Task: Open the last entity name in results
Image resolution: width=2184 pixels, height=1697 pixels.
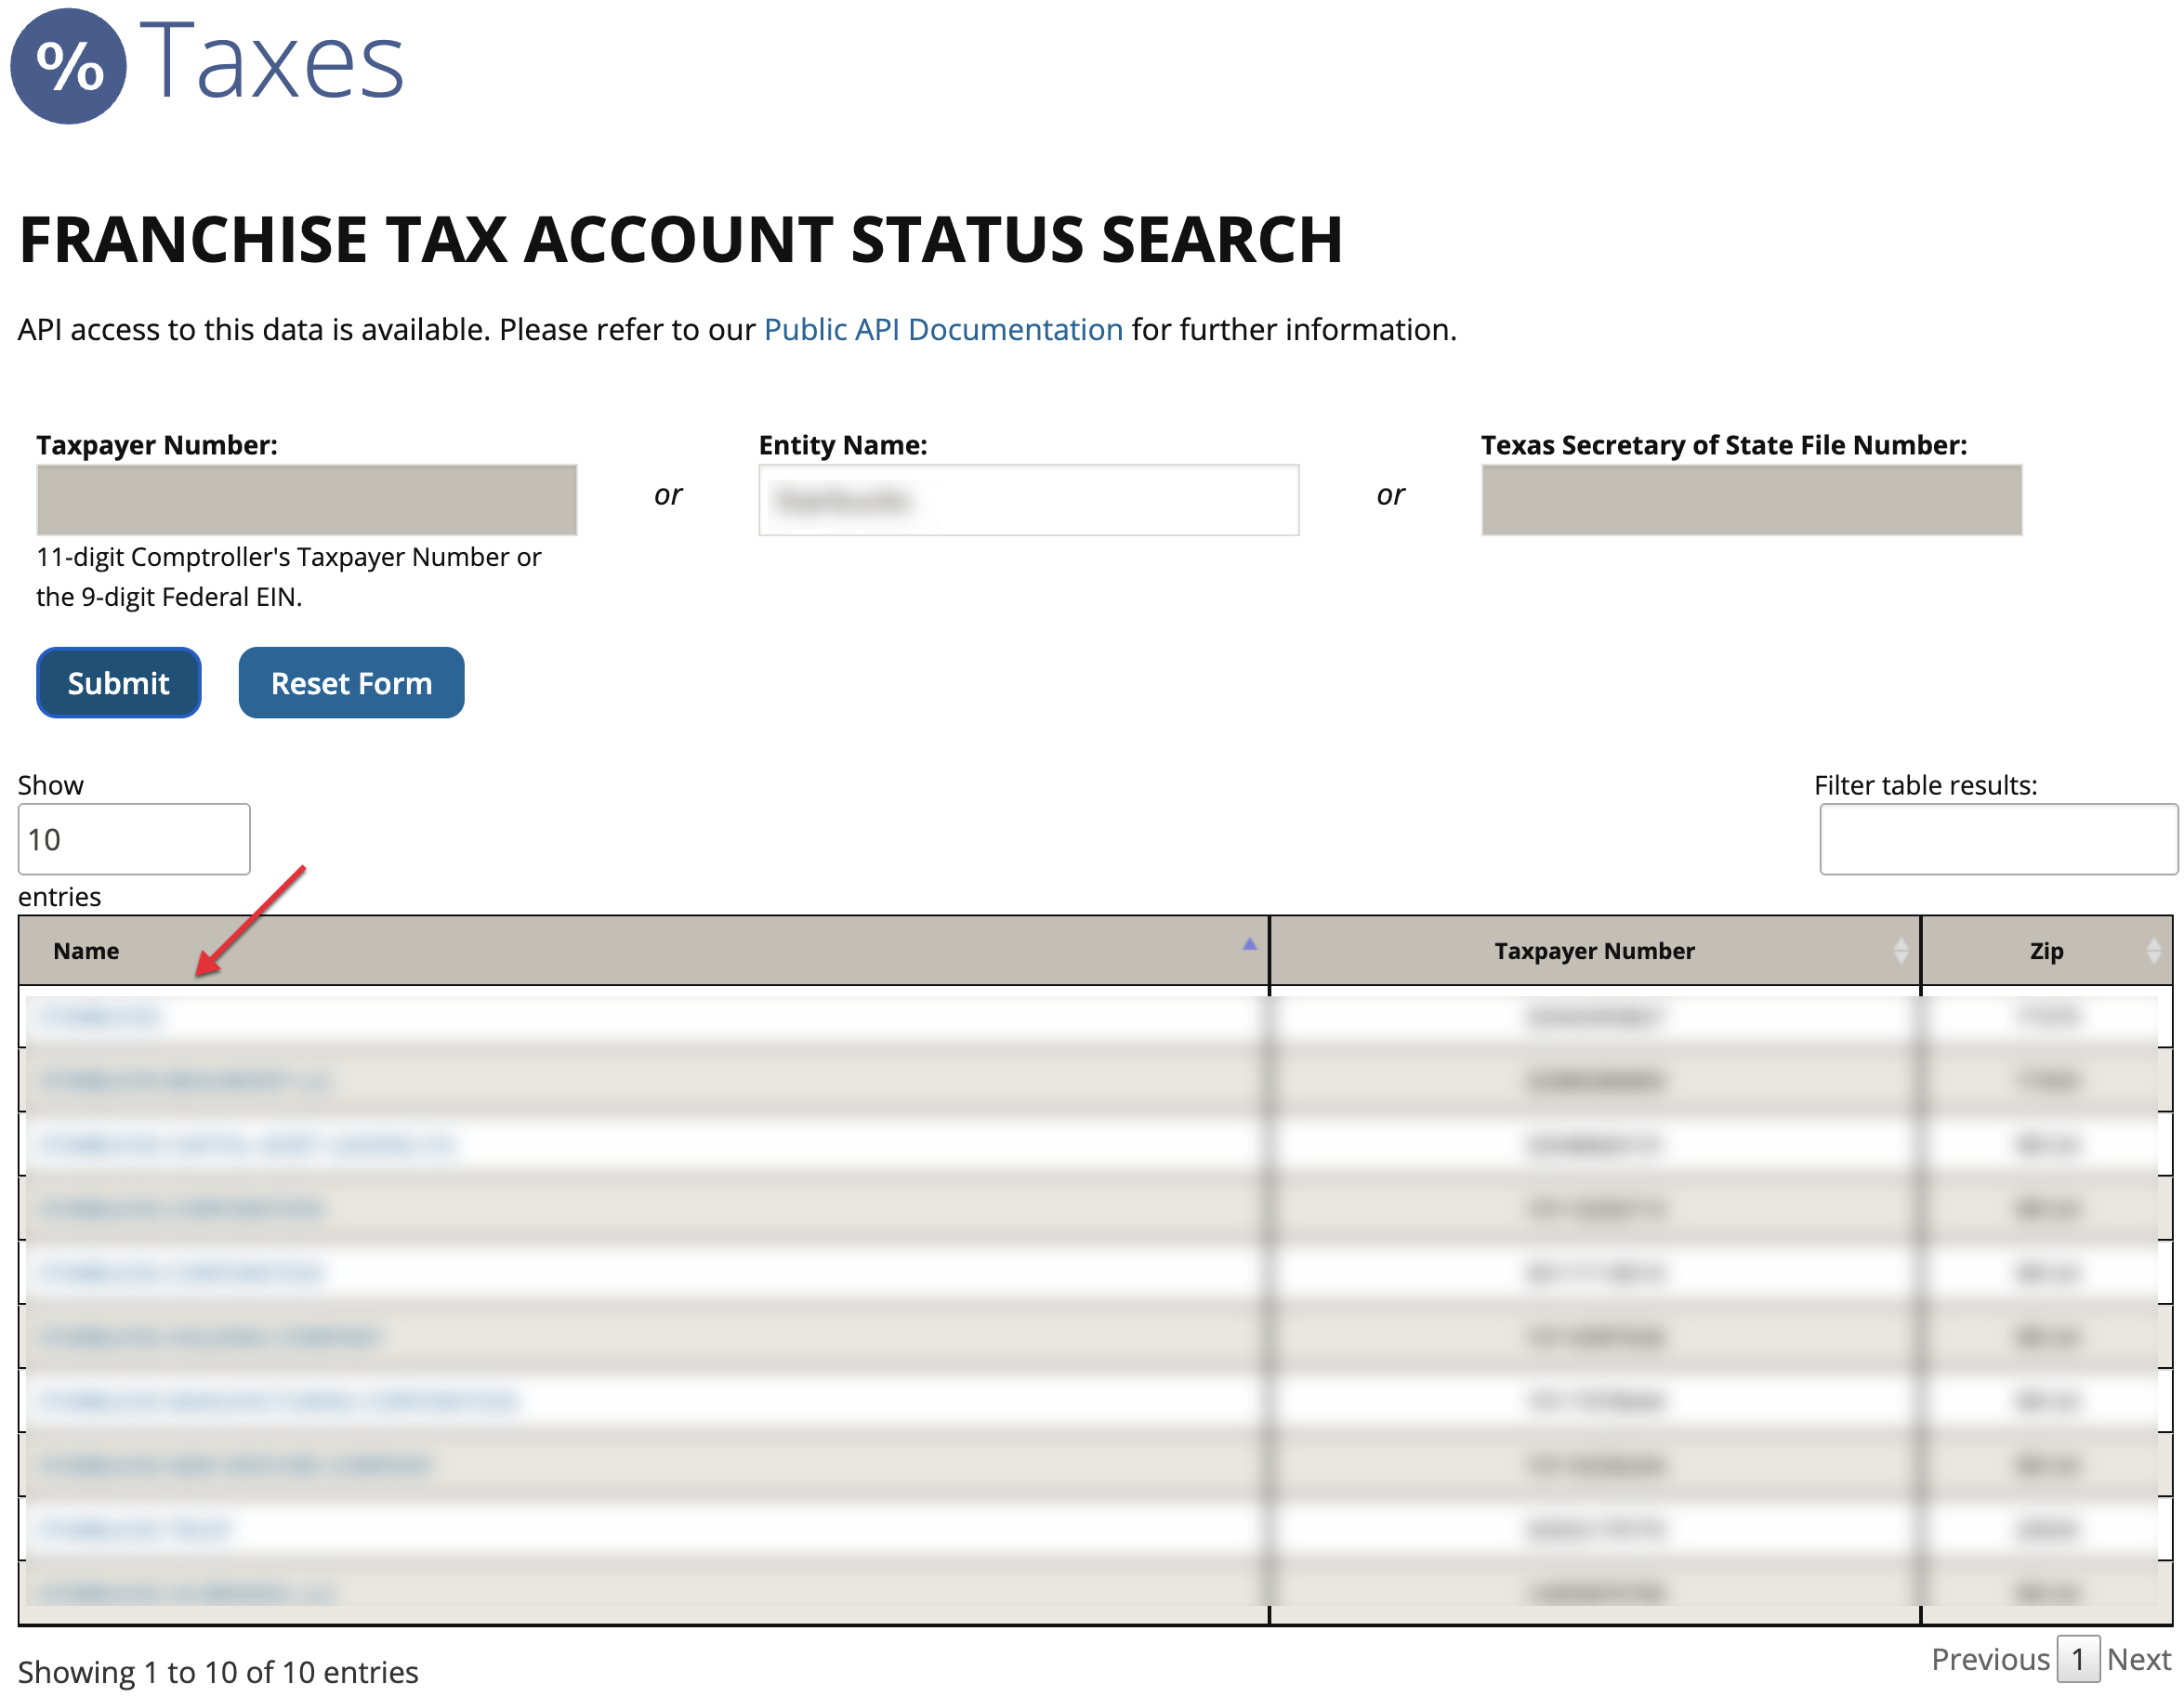Action: point(186,1592)
